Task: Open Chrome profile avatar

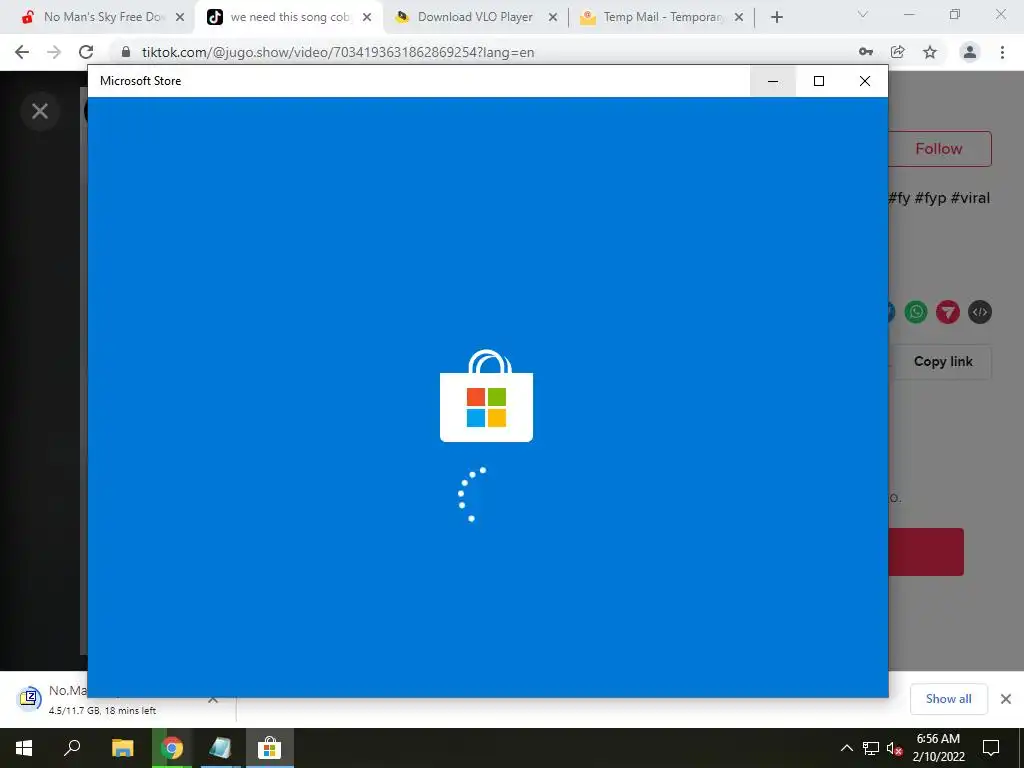Action: [x=970, y=52]
